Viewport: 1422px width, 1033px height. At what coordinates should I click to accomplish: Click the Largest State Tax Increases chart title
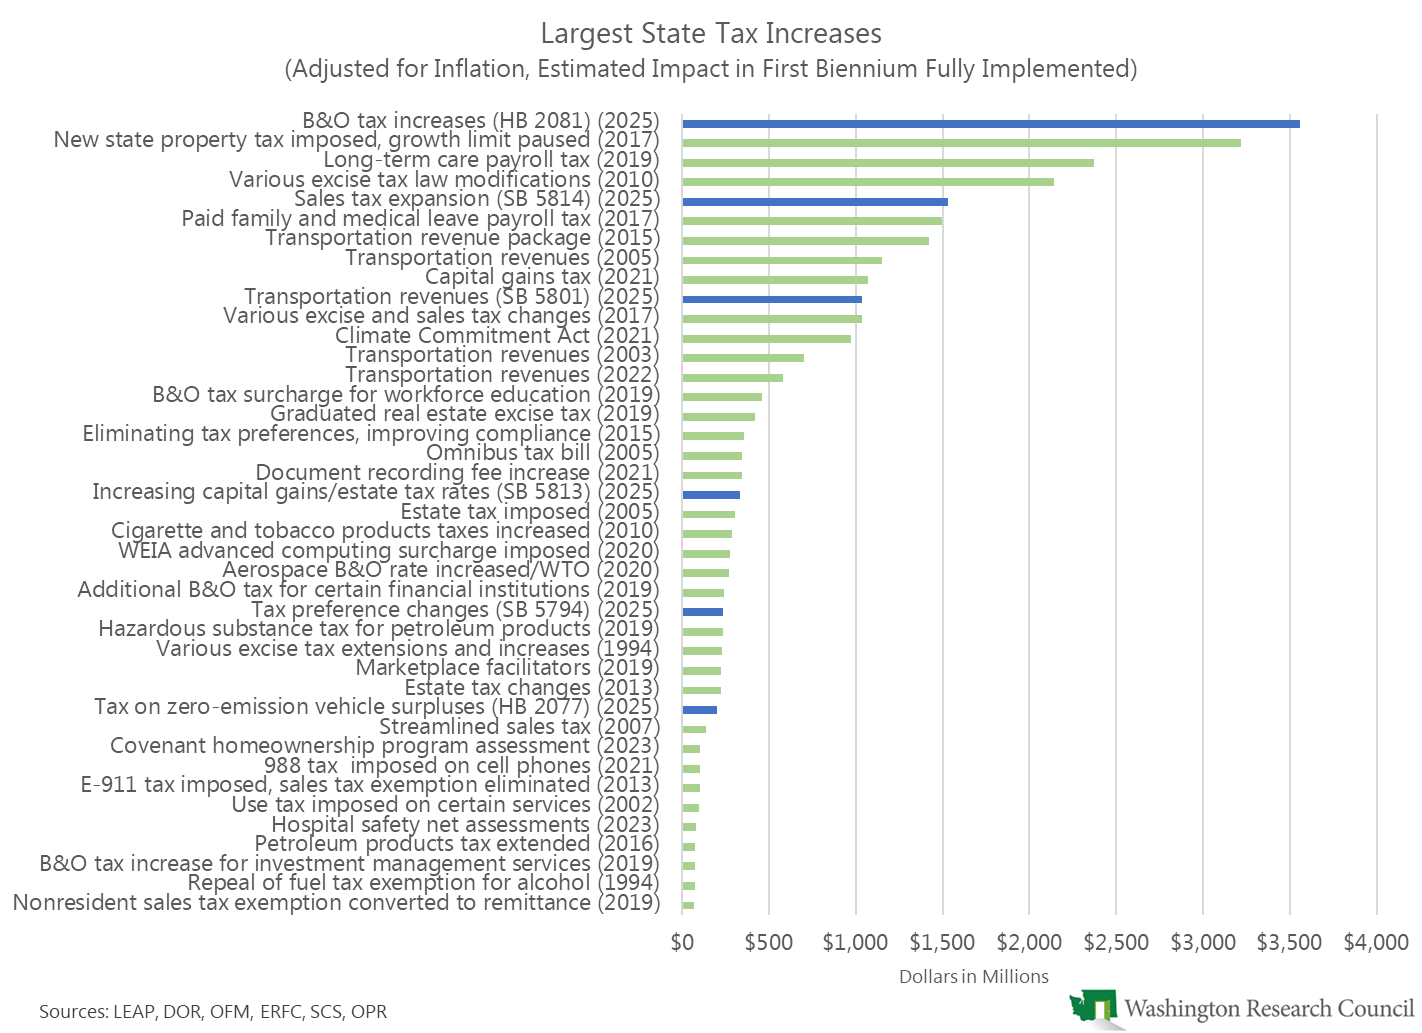pyautogui.click(x=711, y=34)
